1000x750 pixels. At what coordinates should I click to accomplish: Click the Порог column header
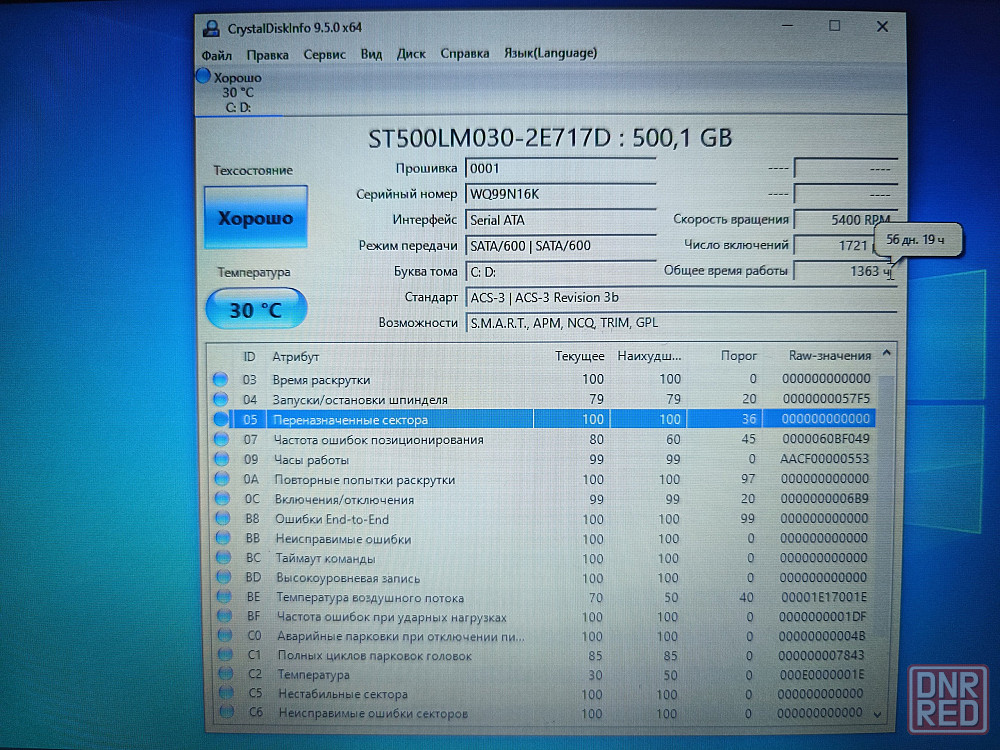[x=739, y=356]
